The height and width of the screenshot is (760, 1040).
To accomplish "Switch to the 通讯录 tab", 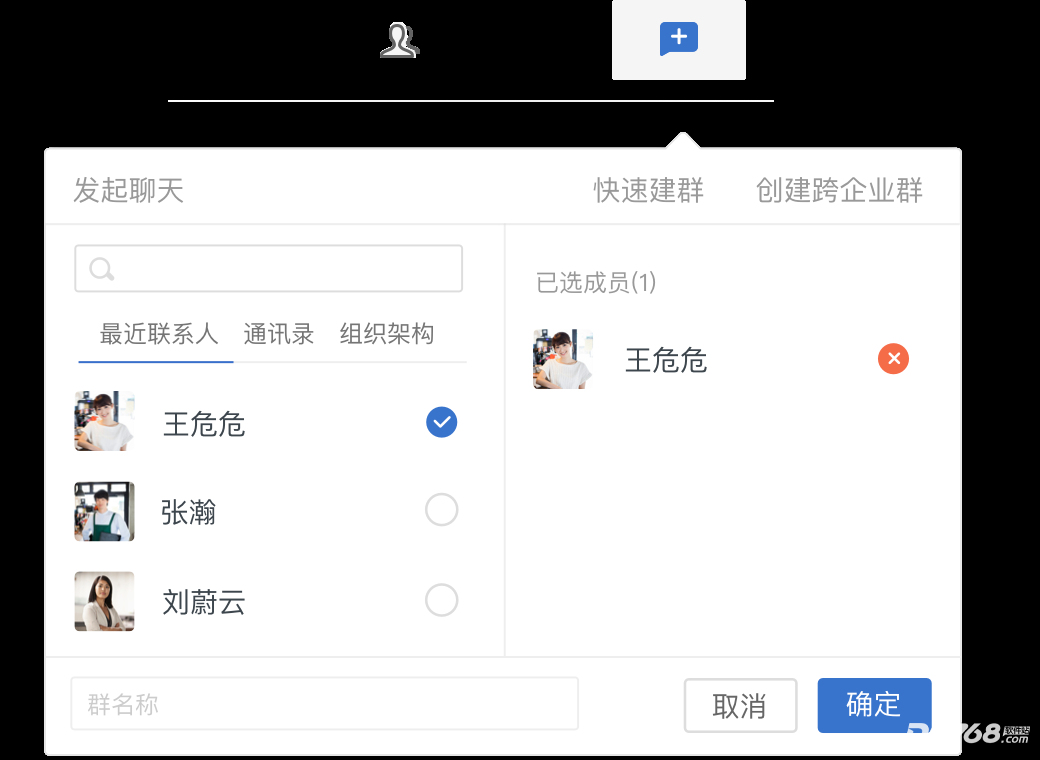I will [x=278, y=334].
